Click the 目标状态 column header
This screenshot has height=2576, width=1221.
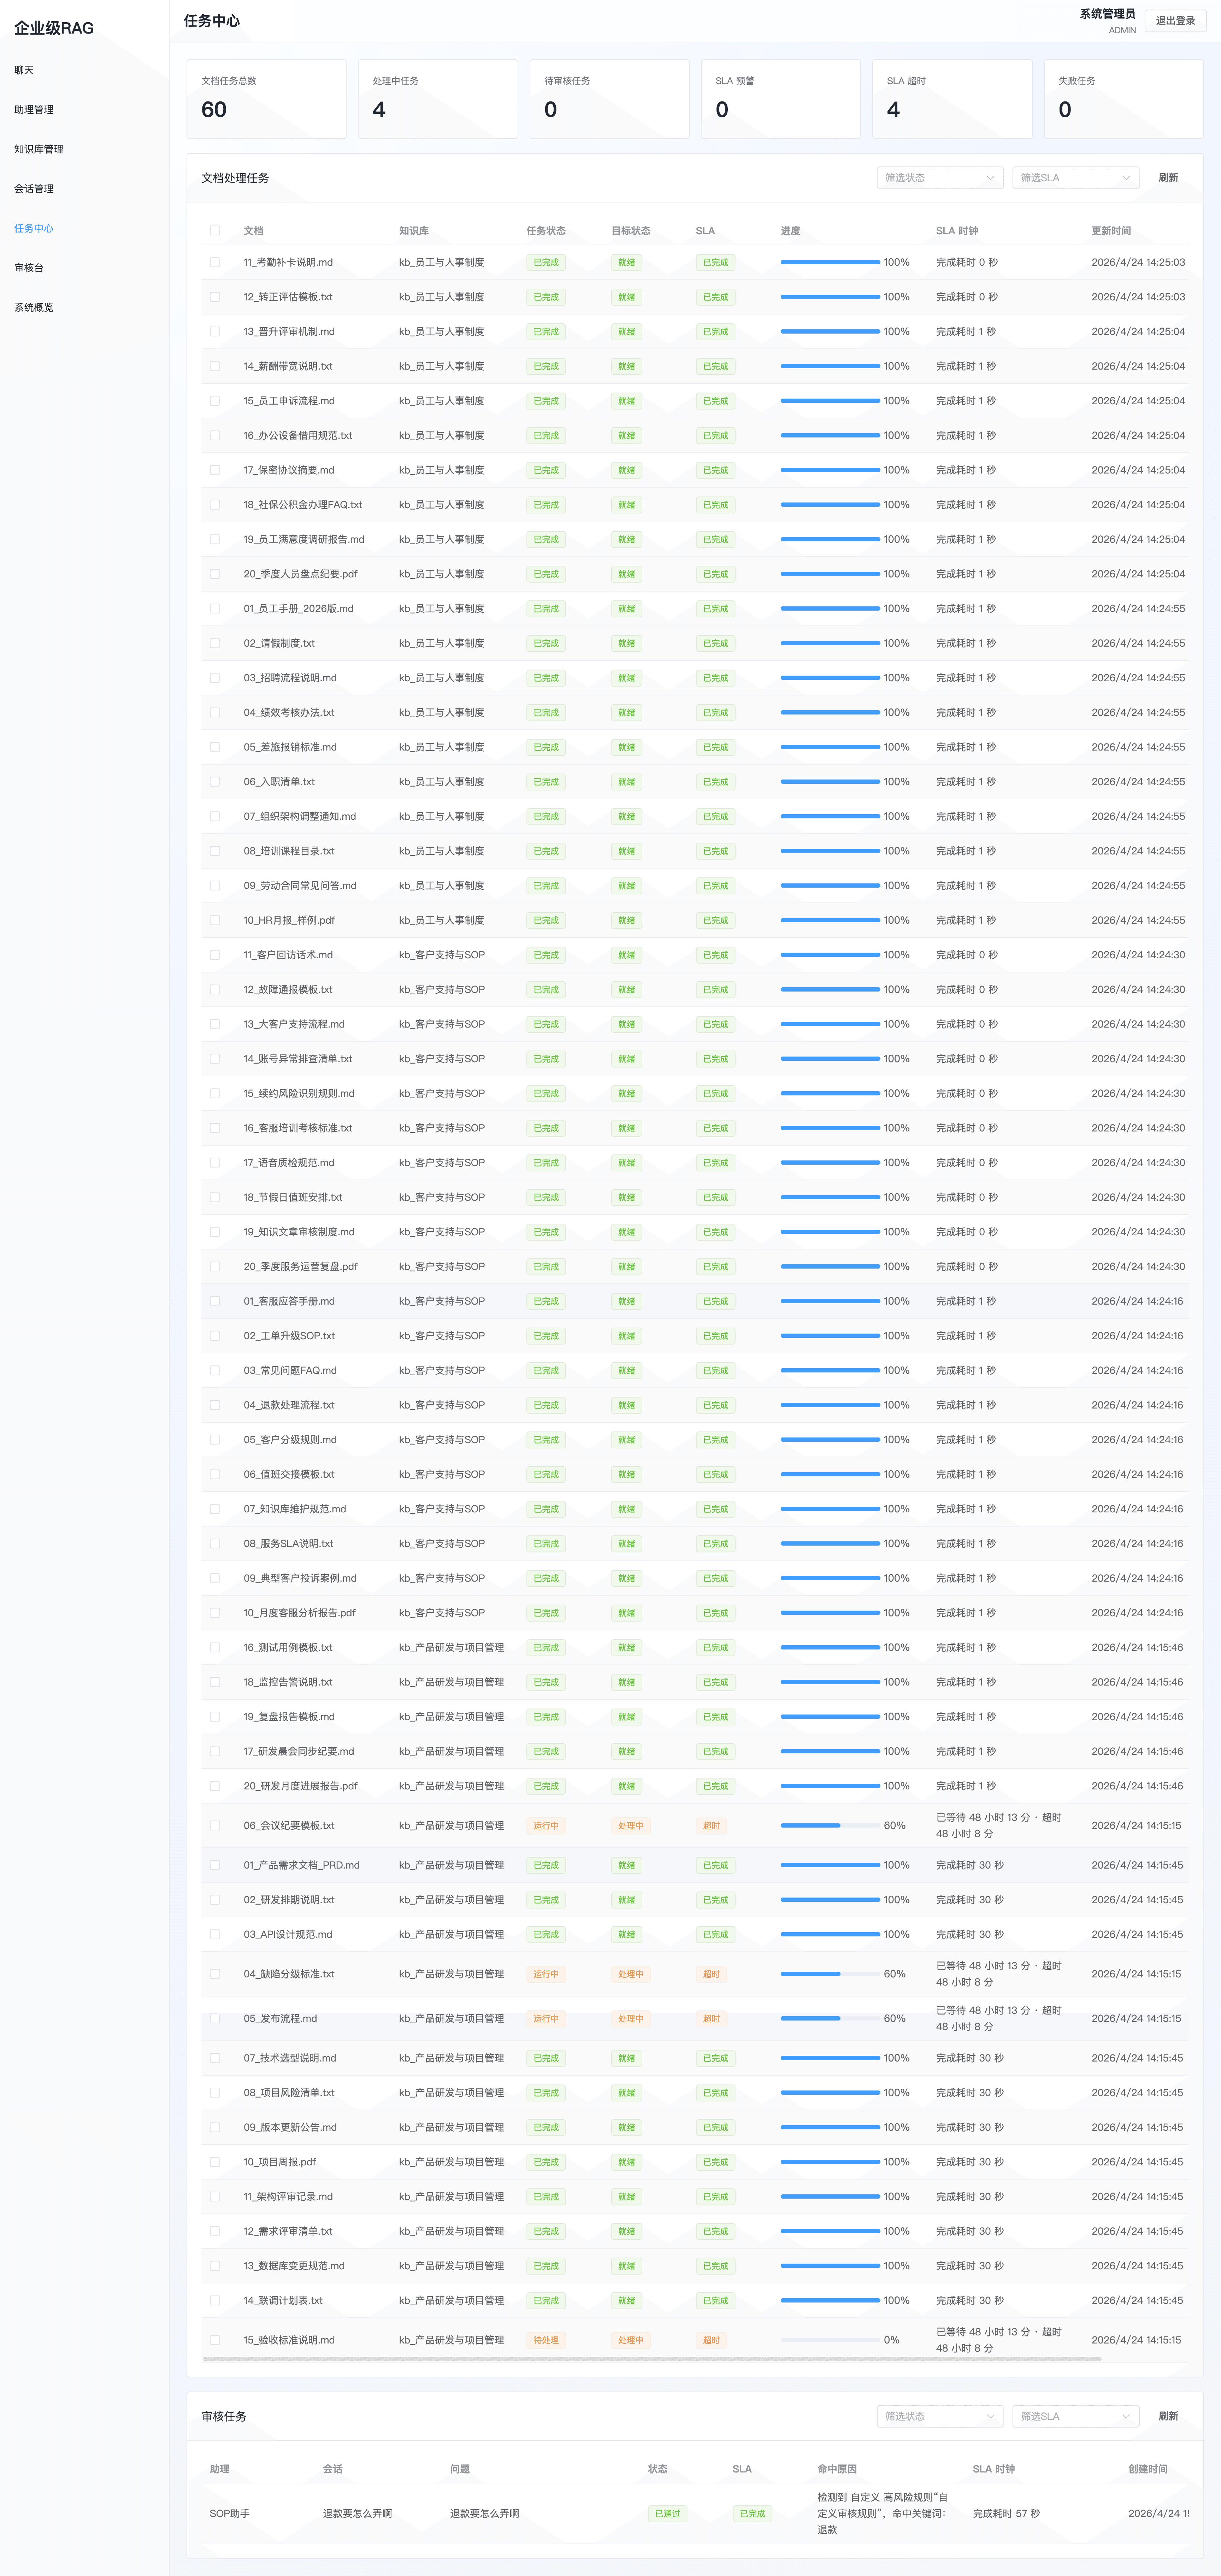(631, 231)
